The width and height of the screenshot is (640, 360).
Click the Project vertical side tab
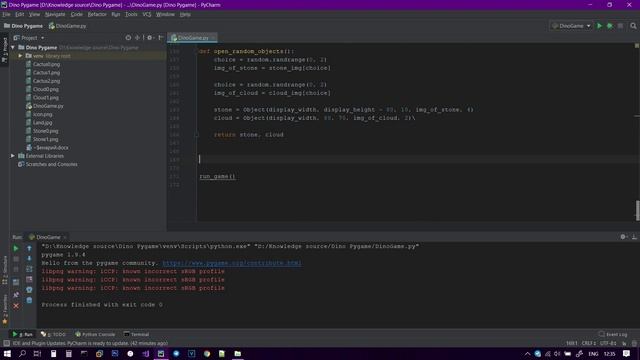pyautogui.click(x=4, y=49)
